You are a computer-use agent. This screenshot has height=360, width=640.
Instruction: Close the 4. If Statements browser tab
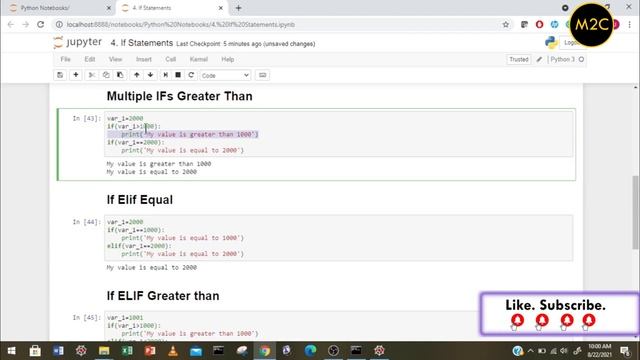pyautogui.click(x=221, y=8)
